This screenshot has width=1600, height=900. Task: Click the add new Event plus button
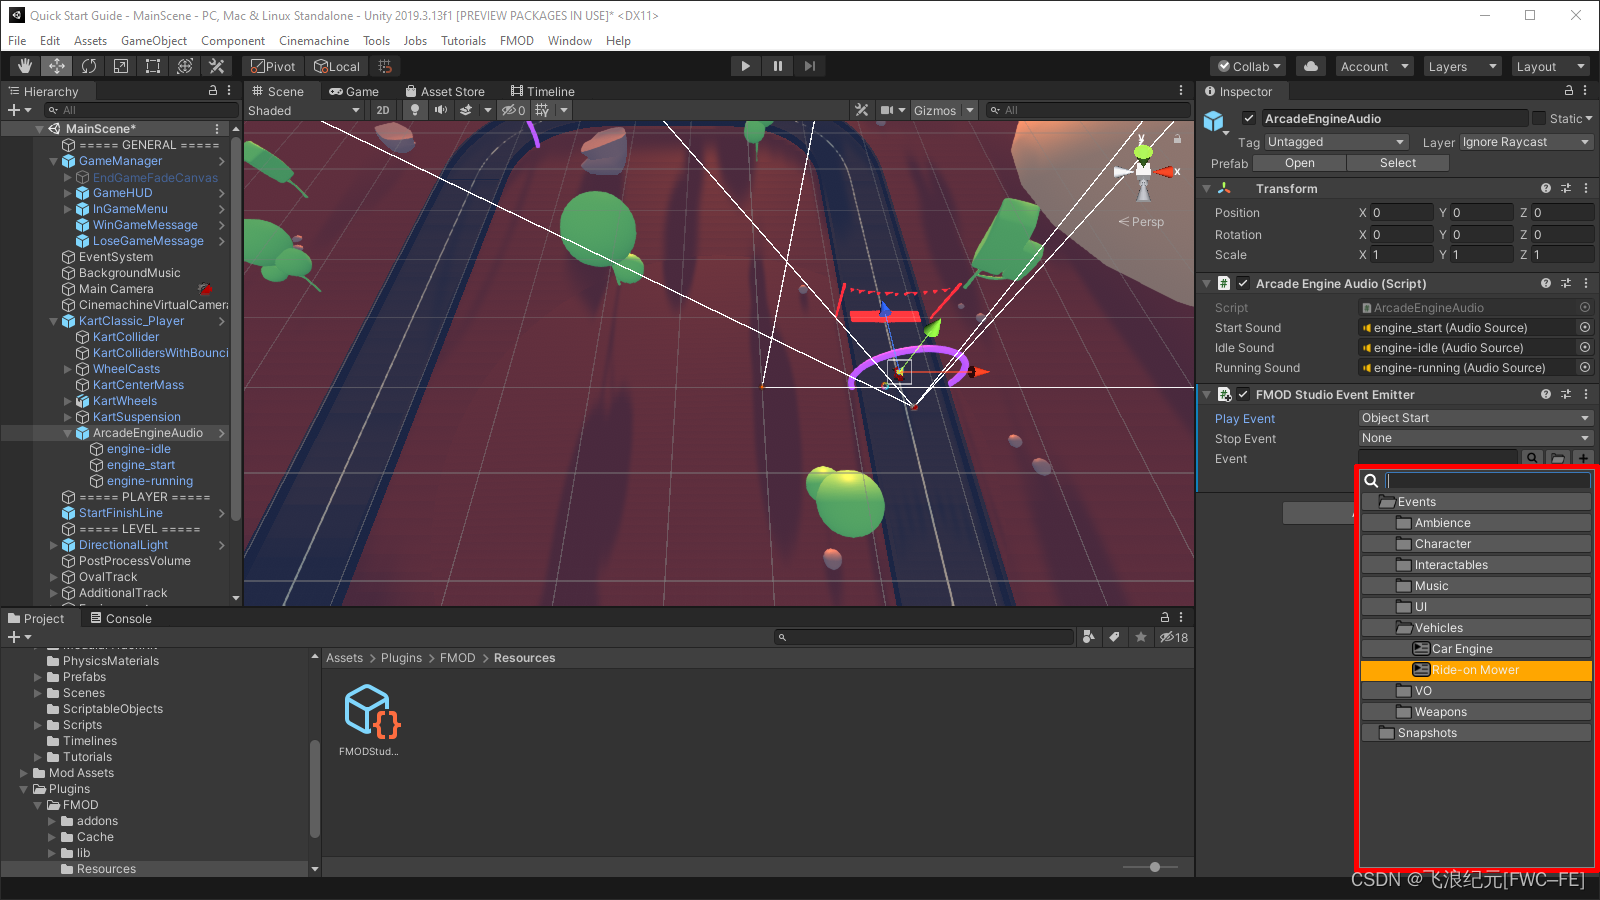1582,458
